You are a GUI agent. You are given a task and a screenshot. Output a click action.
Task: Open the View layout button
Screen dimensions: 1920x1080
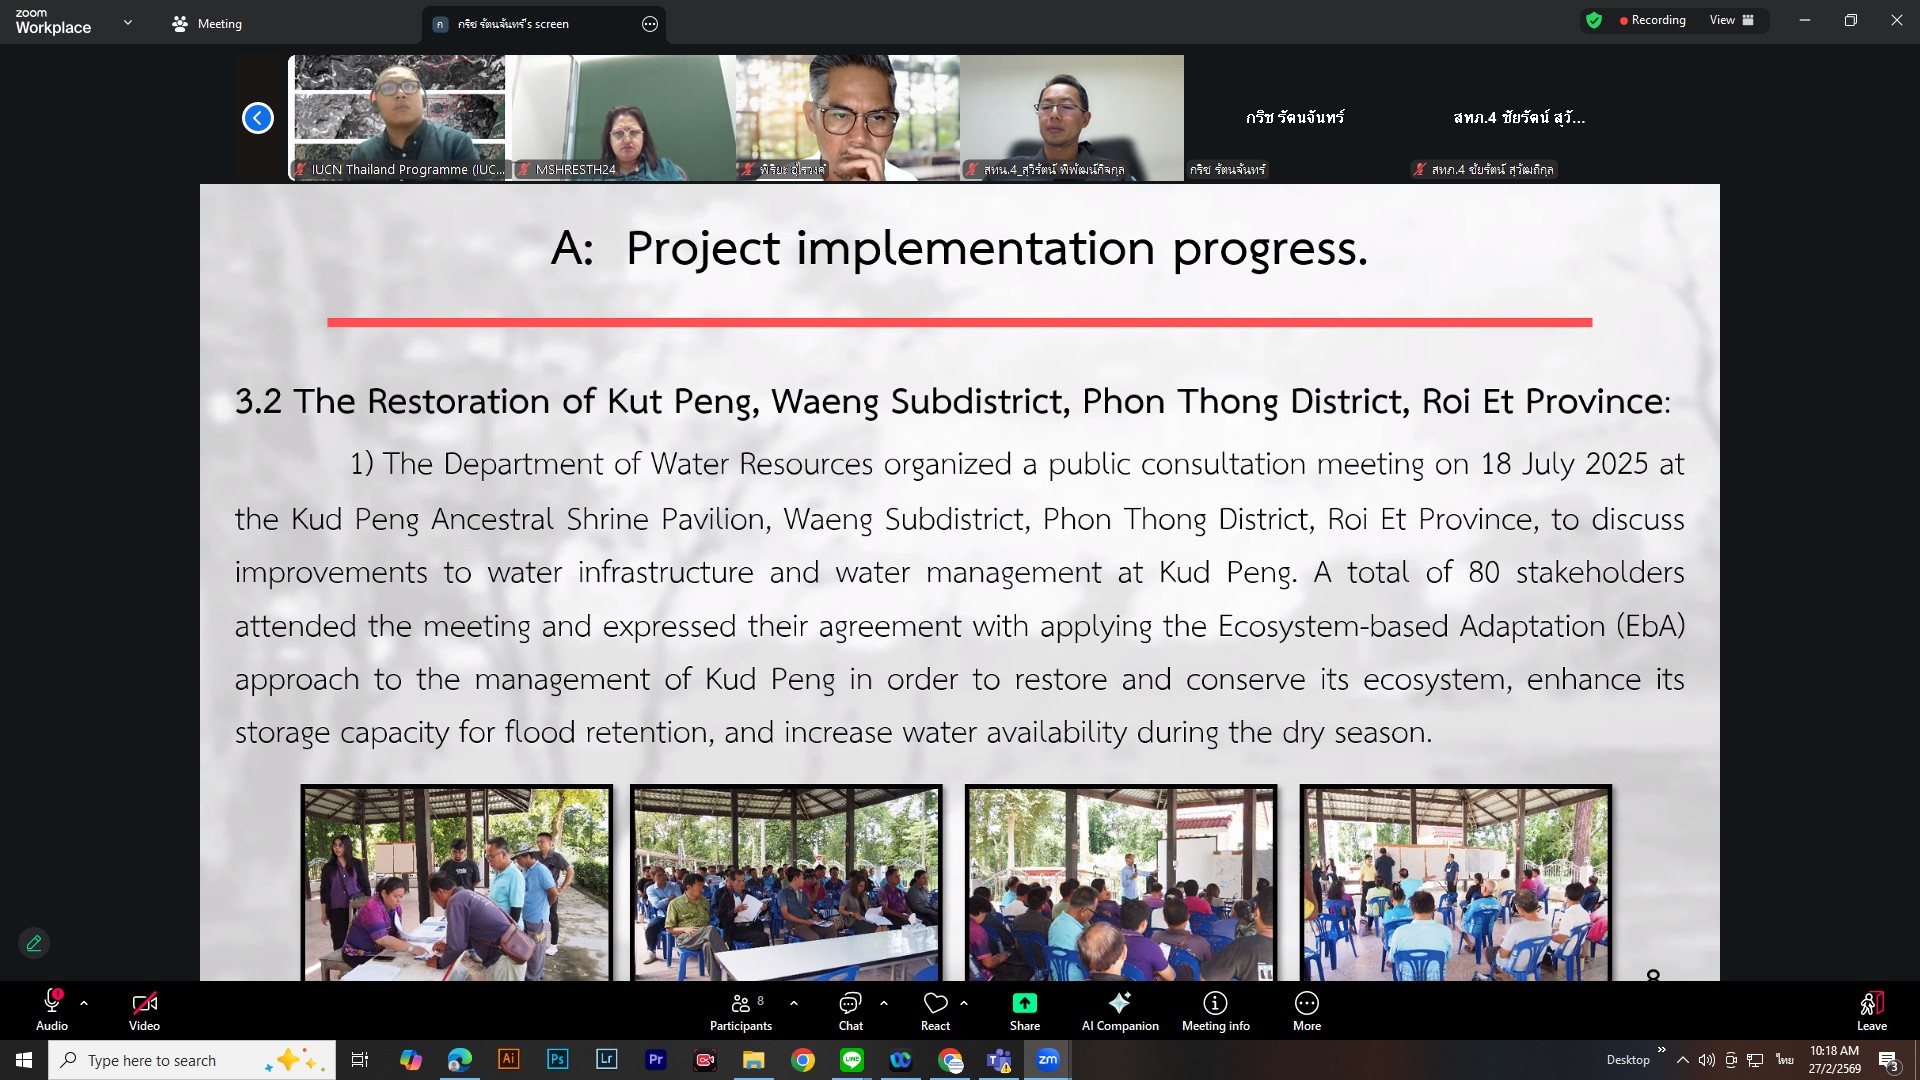(x=1731, y=20)
